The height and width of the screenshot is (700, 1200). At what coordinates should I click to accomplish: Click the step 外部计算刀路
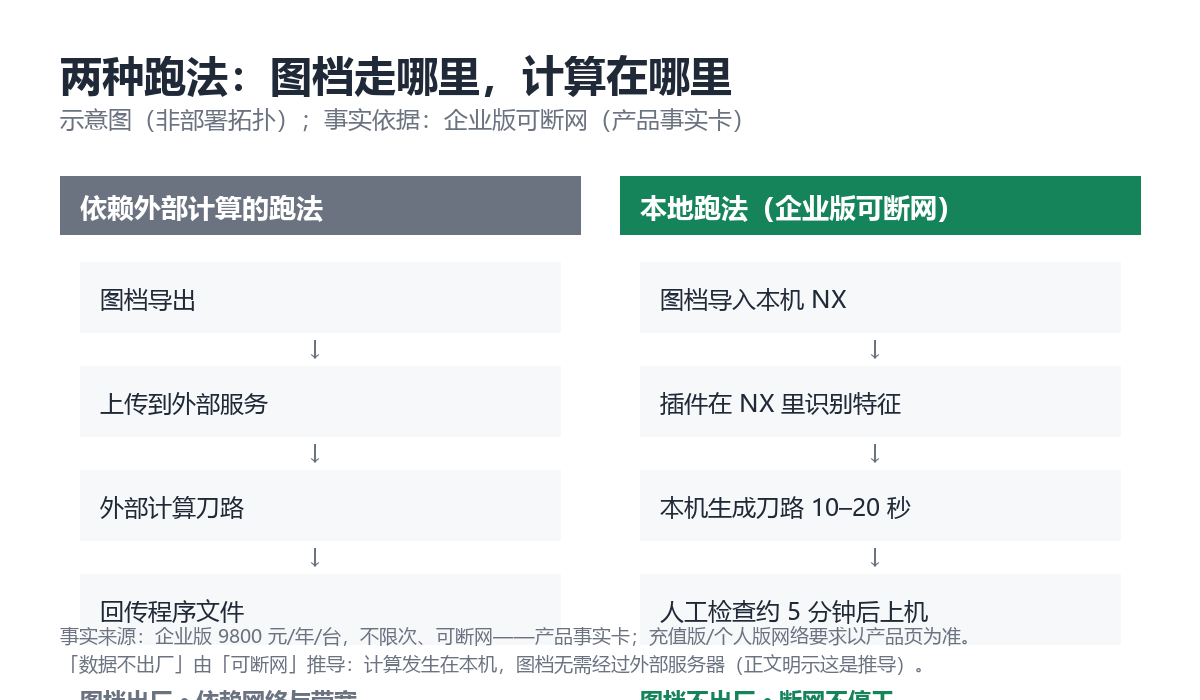320,506
